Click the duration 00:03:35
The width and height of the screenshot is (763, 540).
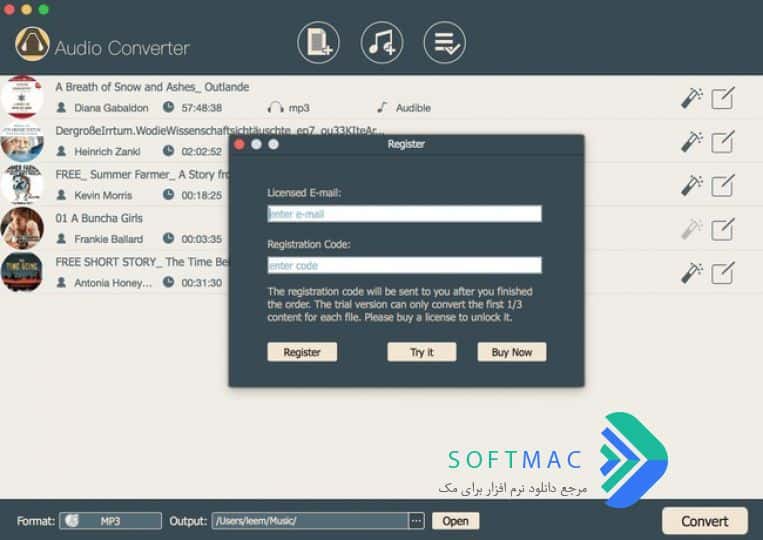coord(201,239)
